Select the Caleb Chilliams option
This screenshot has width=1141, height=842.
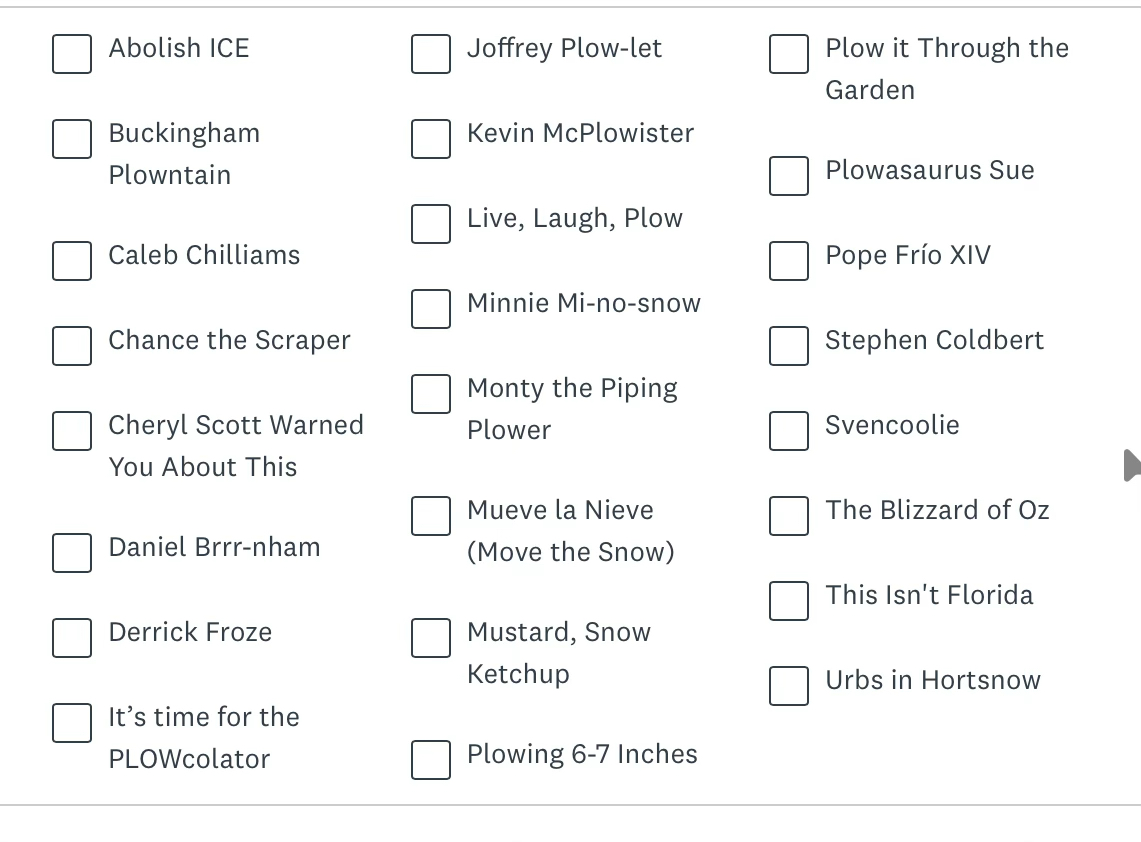point(72,261)
